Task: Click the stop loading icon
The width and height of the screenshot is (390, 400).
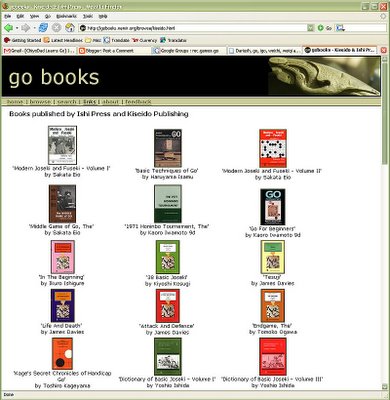Action: point(57,28)
